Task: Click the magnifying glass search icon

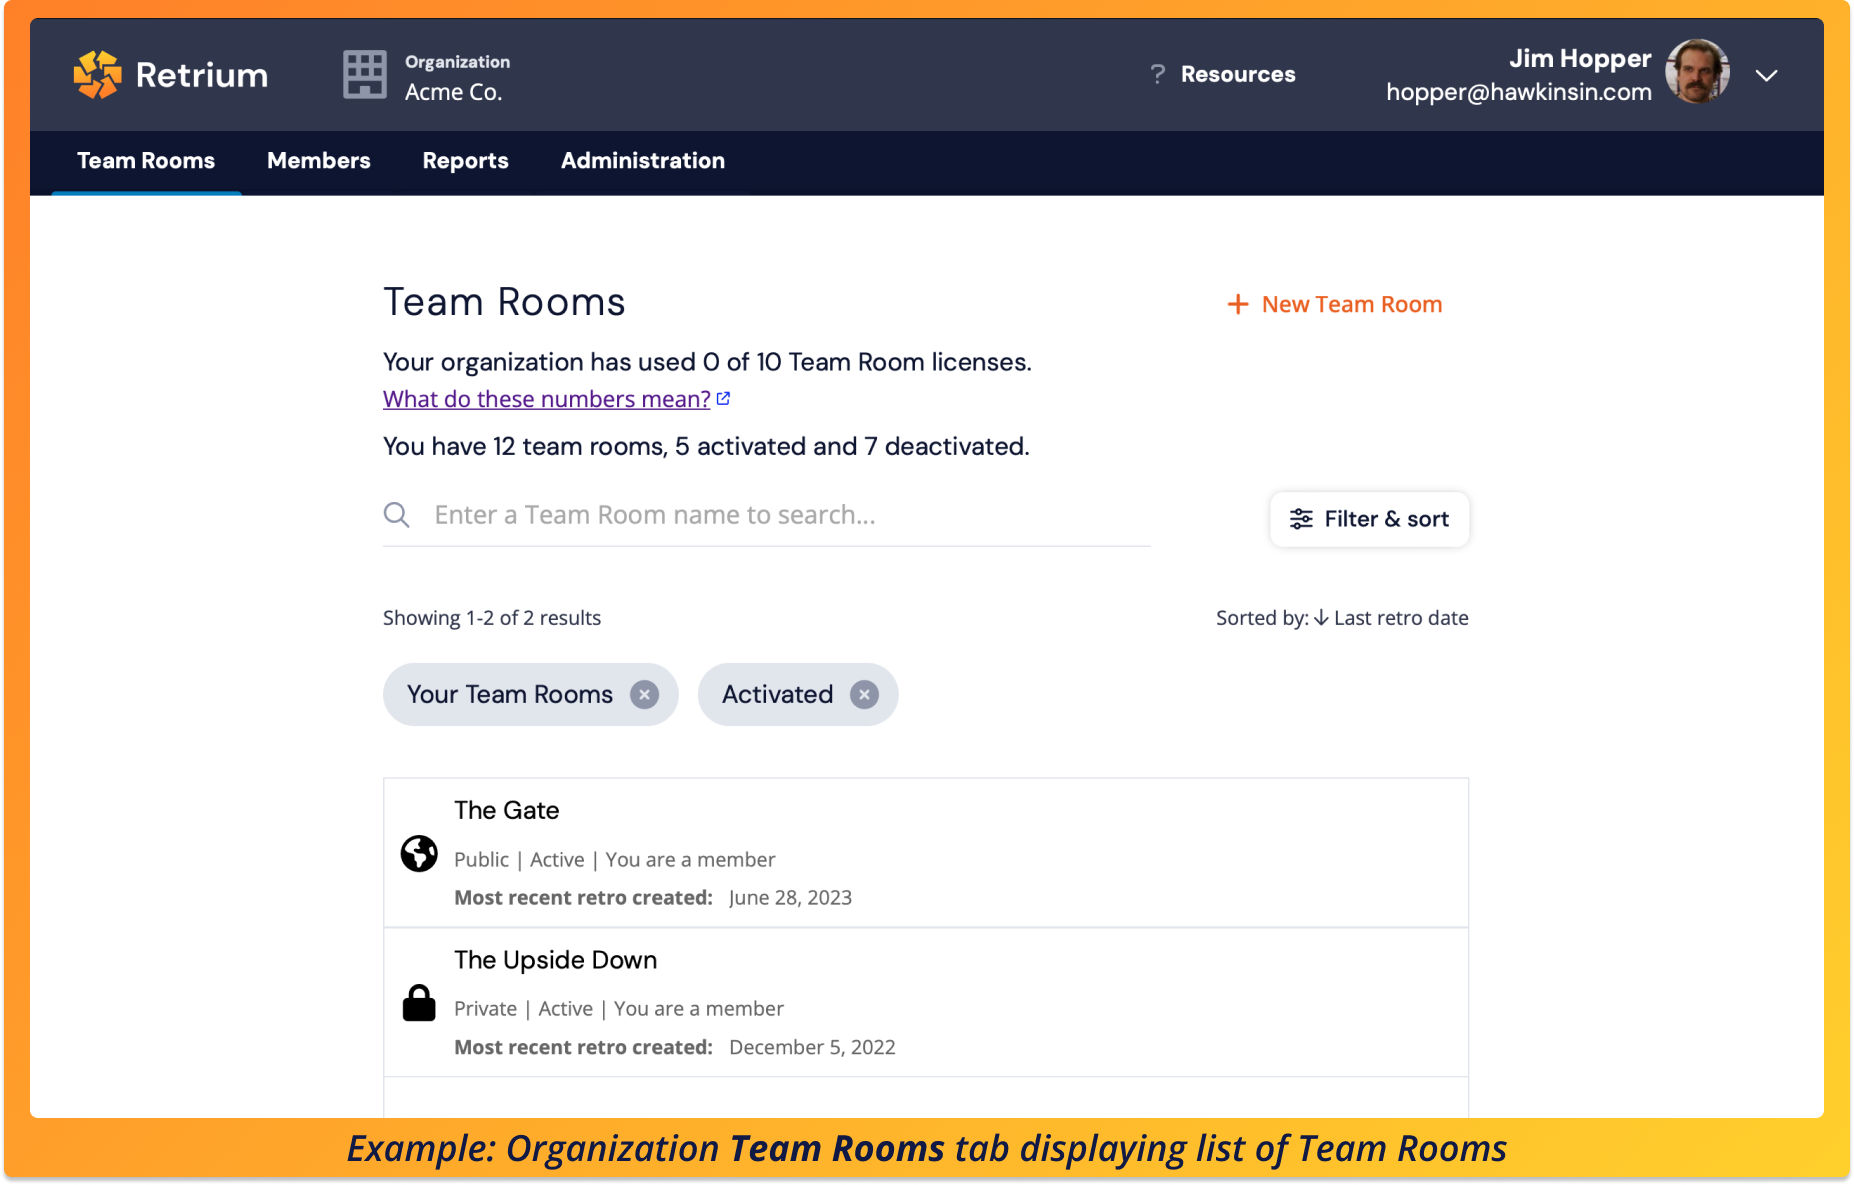Action: pyautogui.click(x=397, y=514)
